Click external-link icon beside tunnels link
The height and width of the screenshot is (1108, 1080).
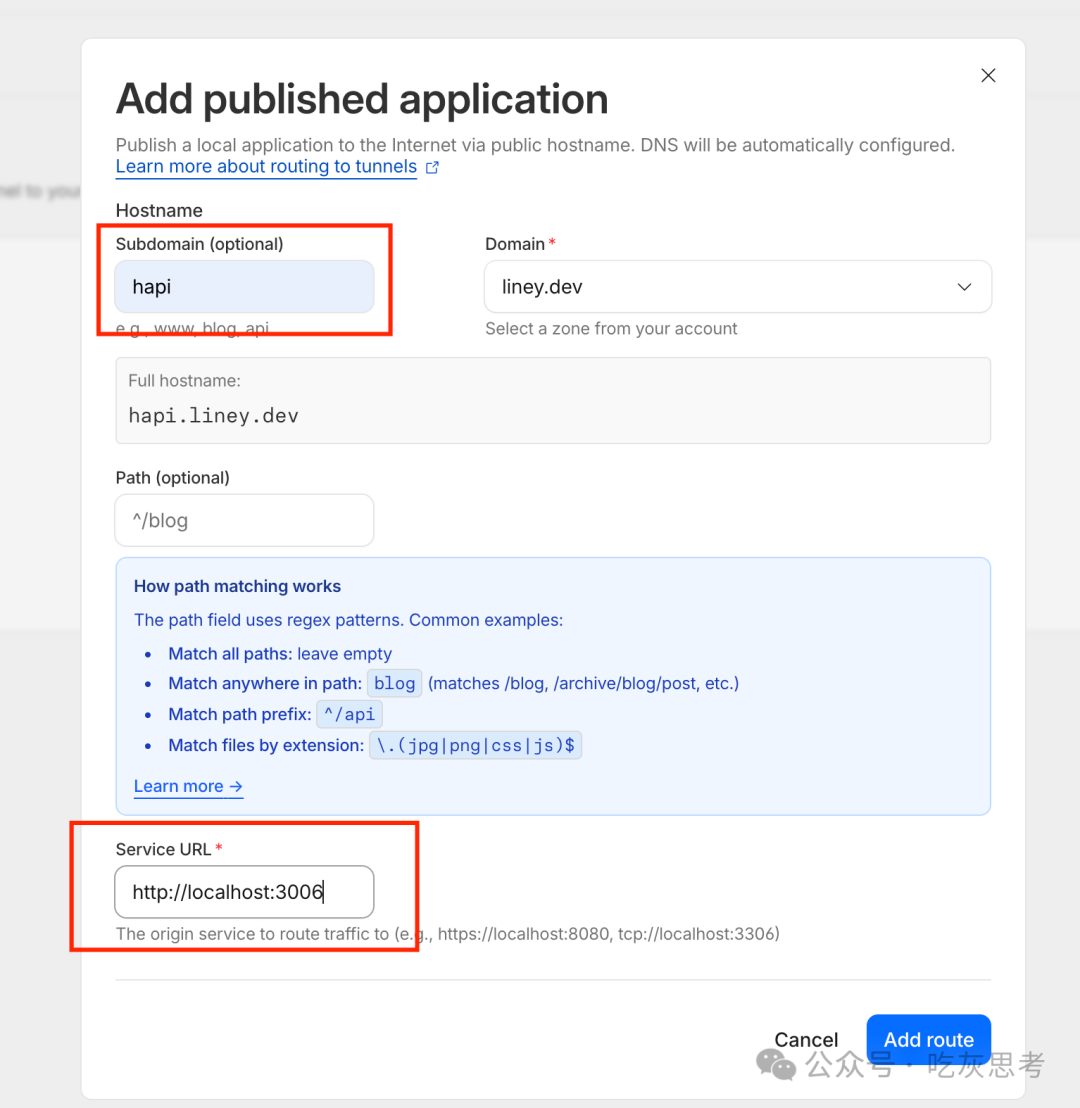(x=433, y=167)
